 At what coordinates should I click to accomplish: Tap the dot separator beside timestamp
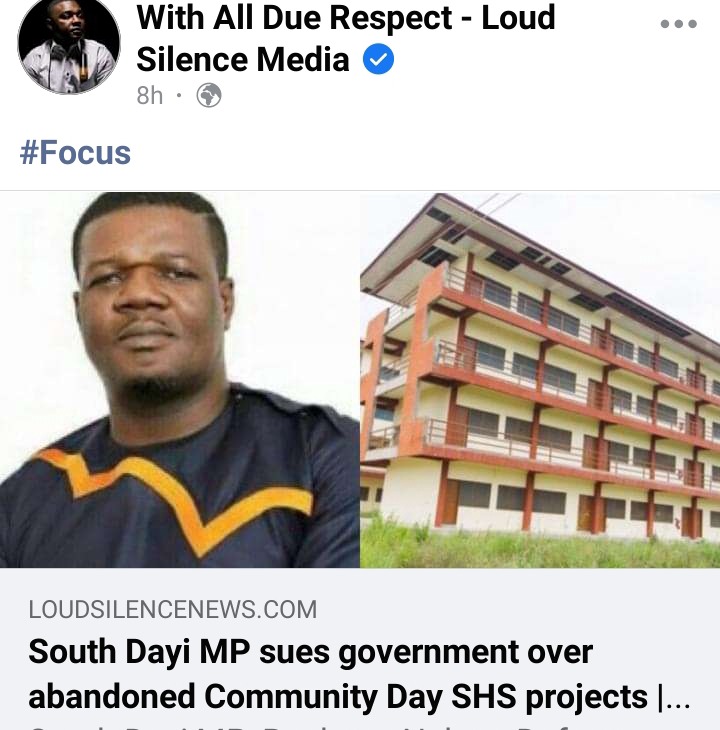click(x=179, y=96)
